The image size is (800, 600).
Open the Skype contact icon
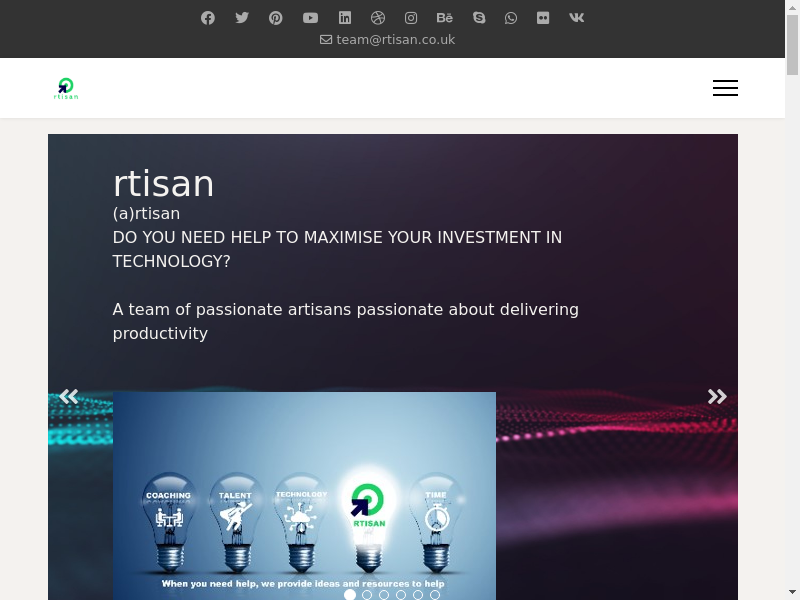point(479,18)
